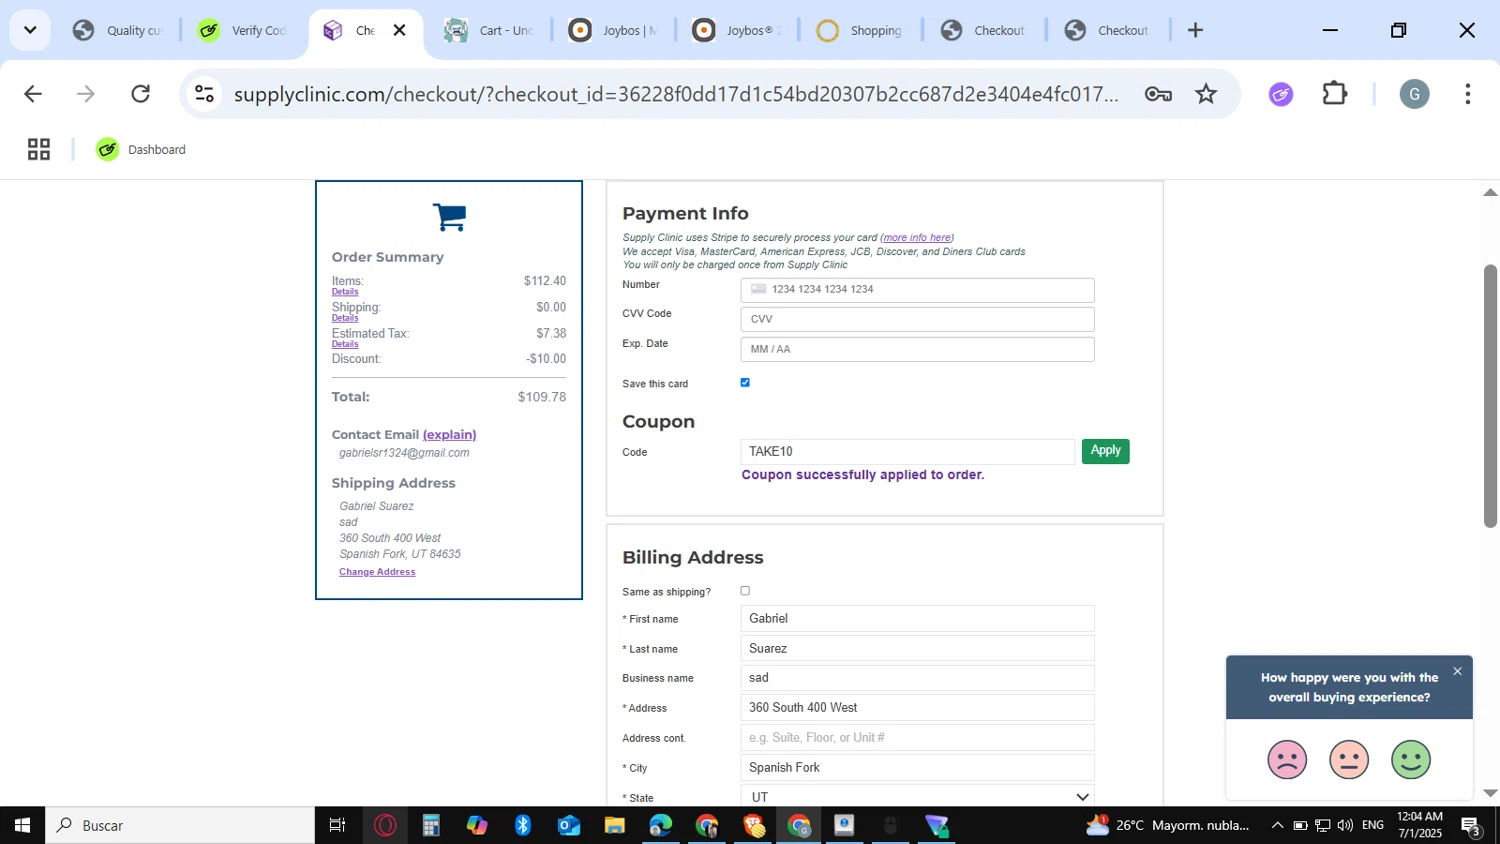
Task: Open Opera browser from the taskbar
Action: [385, 825]
